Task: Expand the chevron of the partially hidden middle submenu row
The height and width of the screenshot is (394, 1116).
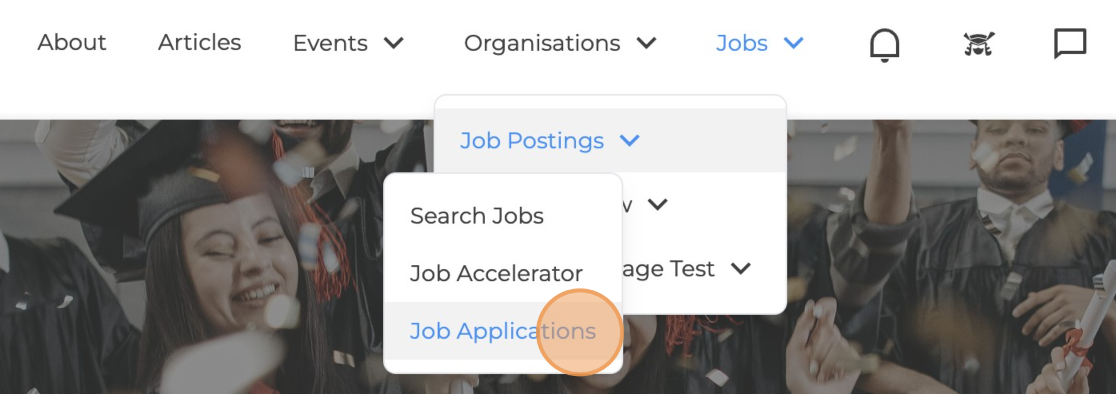Action: pyautogui.click(x=658, y=205)
